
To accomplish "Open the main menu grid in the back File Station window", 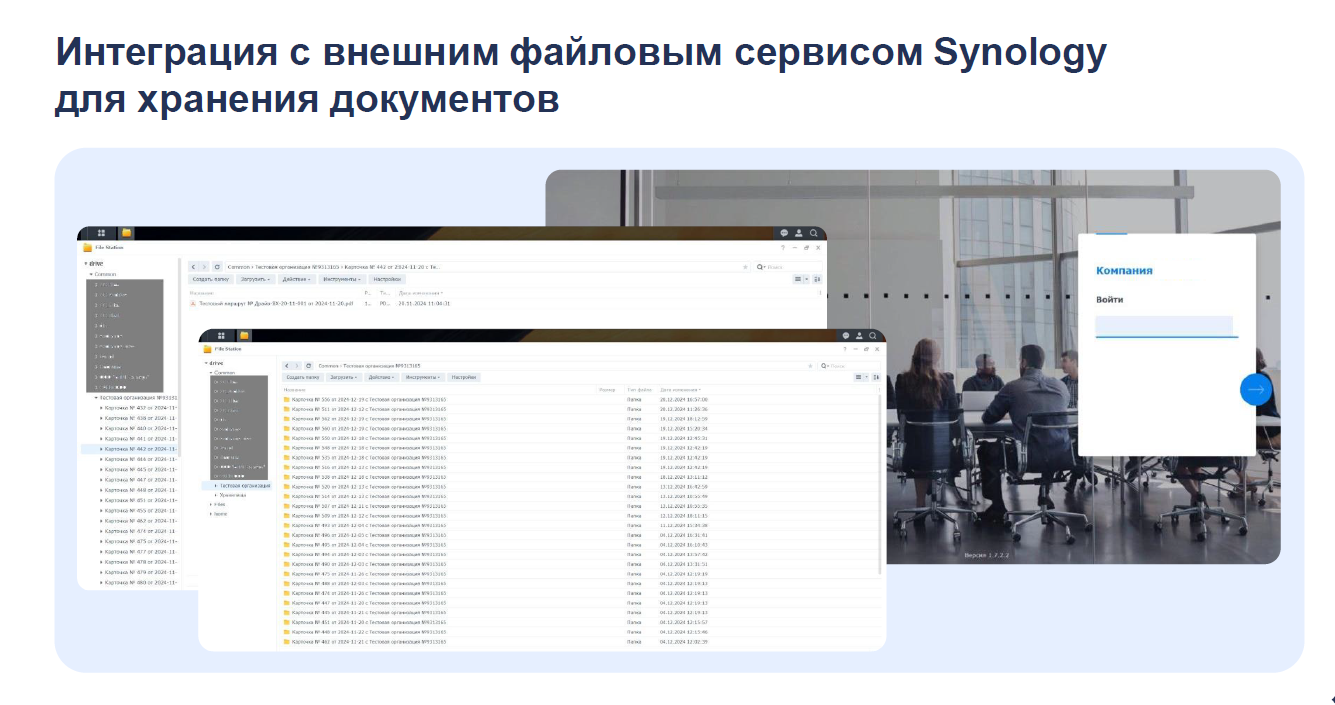I will 101,233.
